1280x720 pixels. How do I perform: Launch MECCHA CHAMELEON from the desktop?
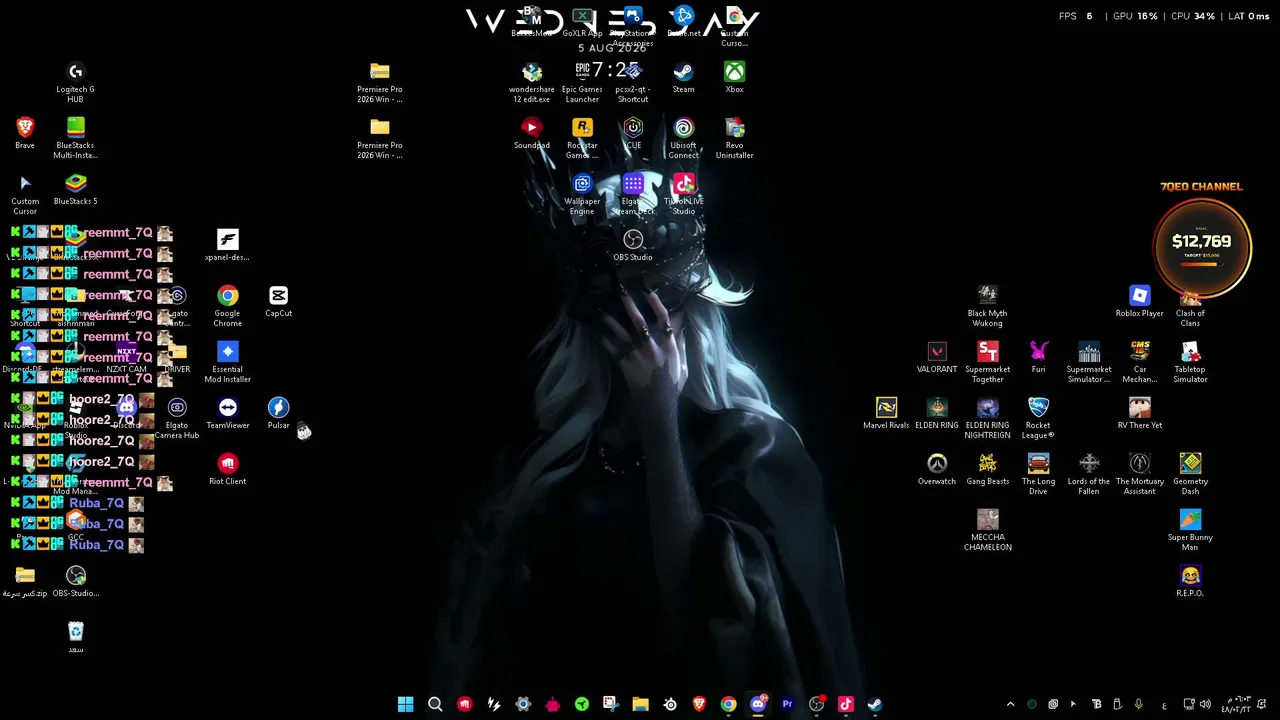tap(987, 520)
